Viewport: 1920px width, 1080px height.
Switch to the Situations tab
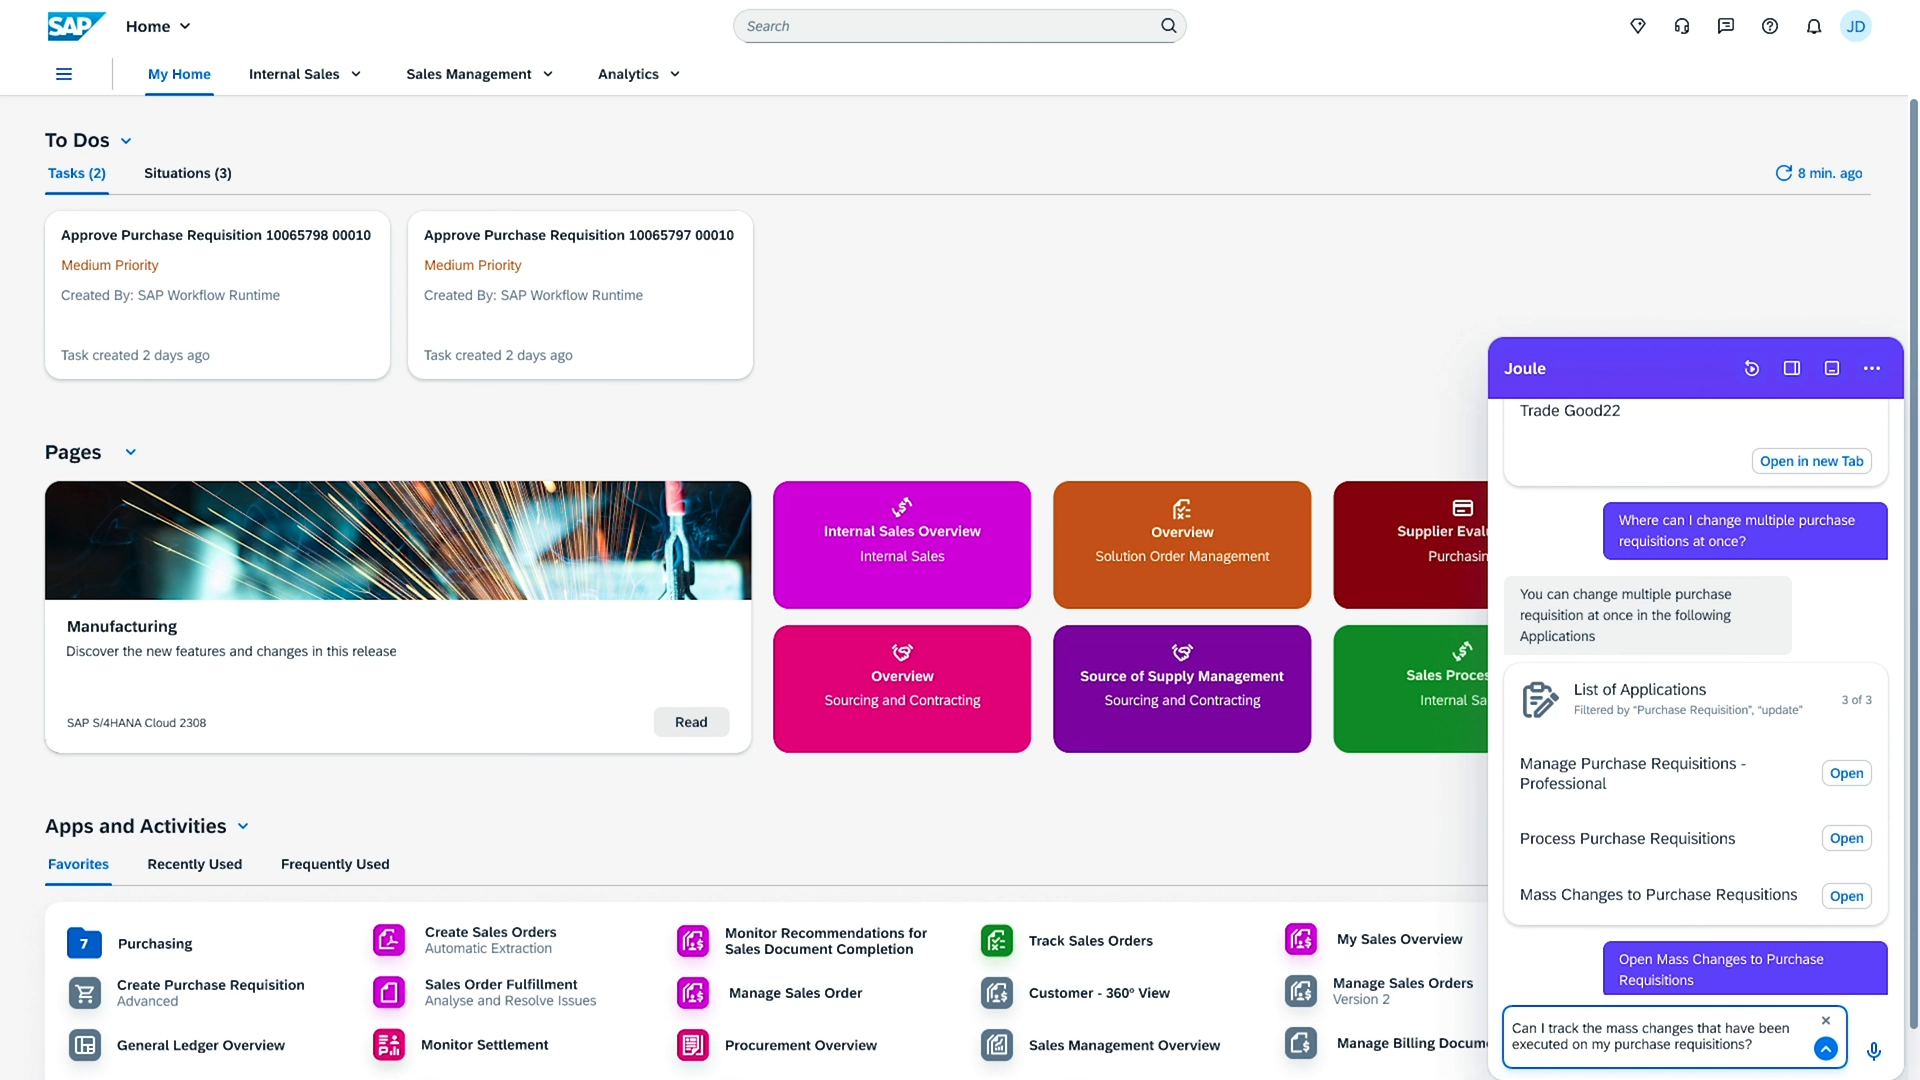click(x=187, y=173)
